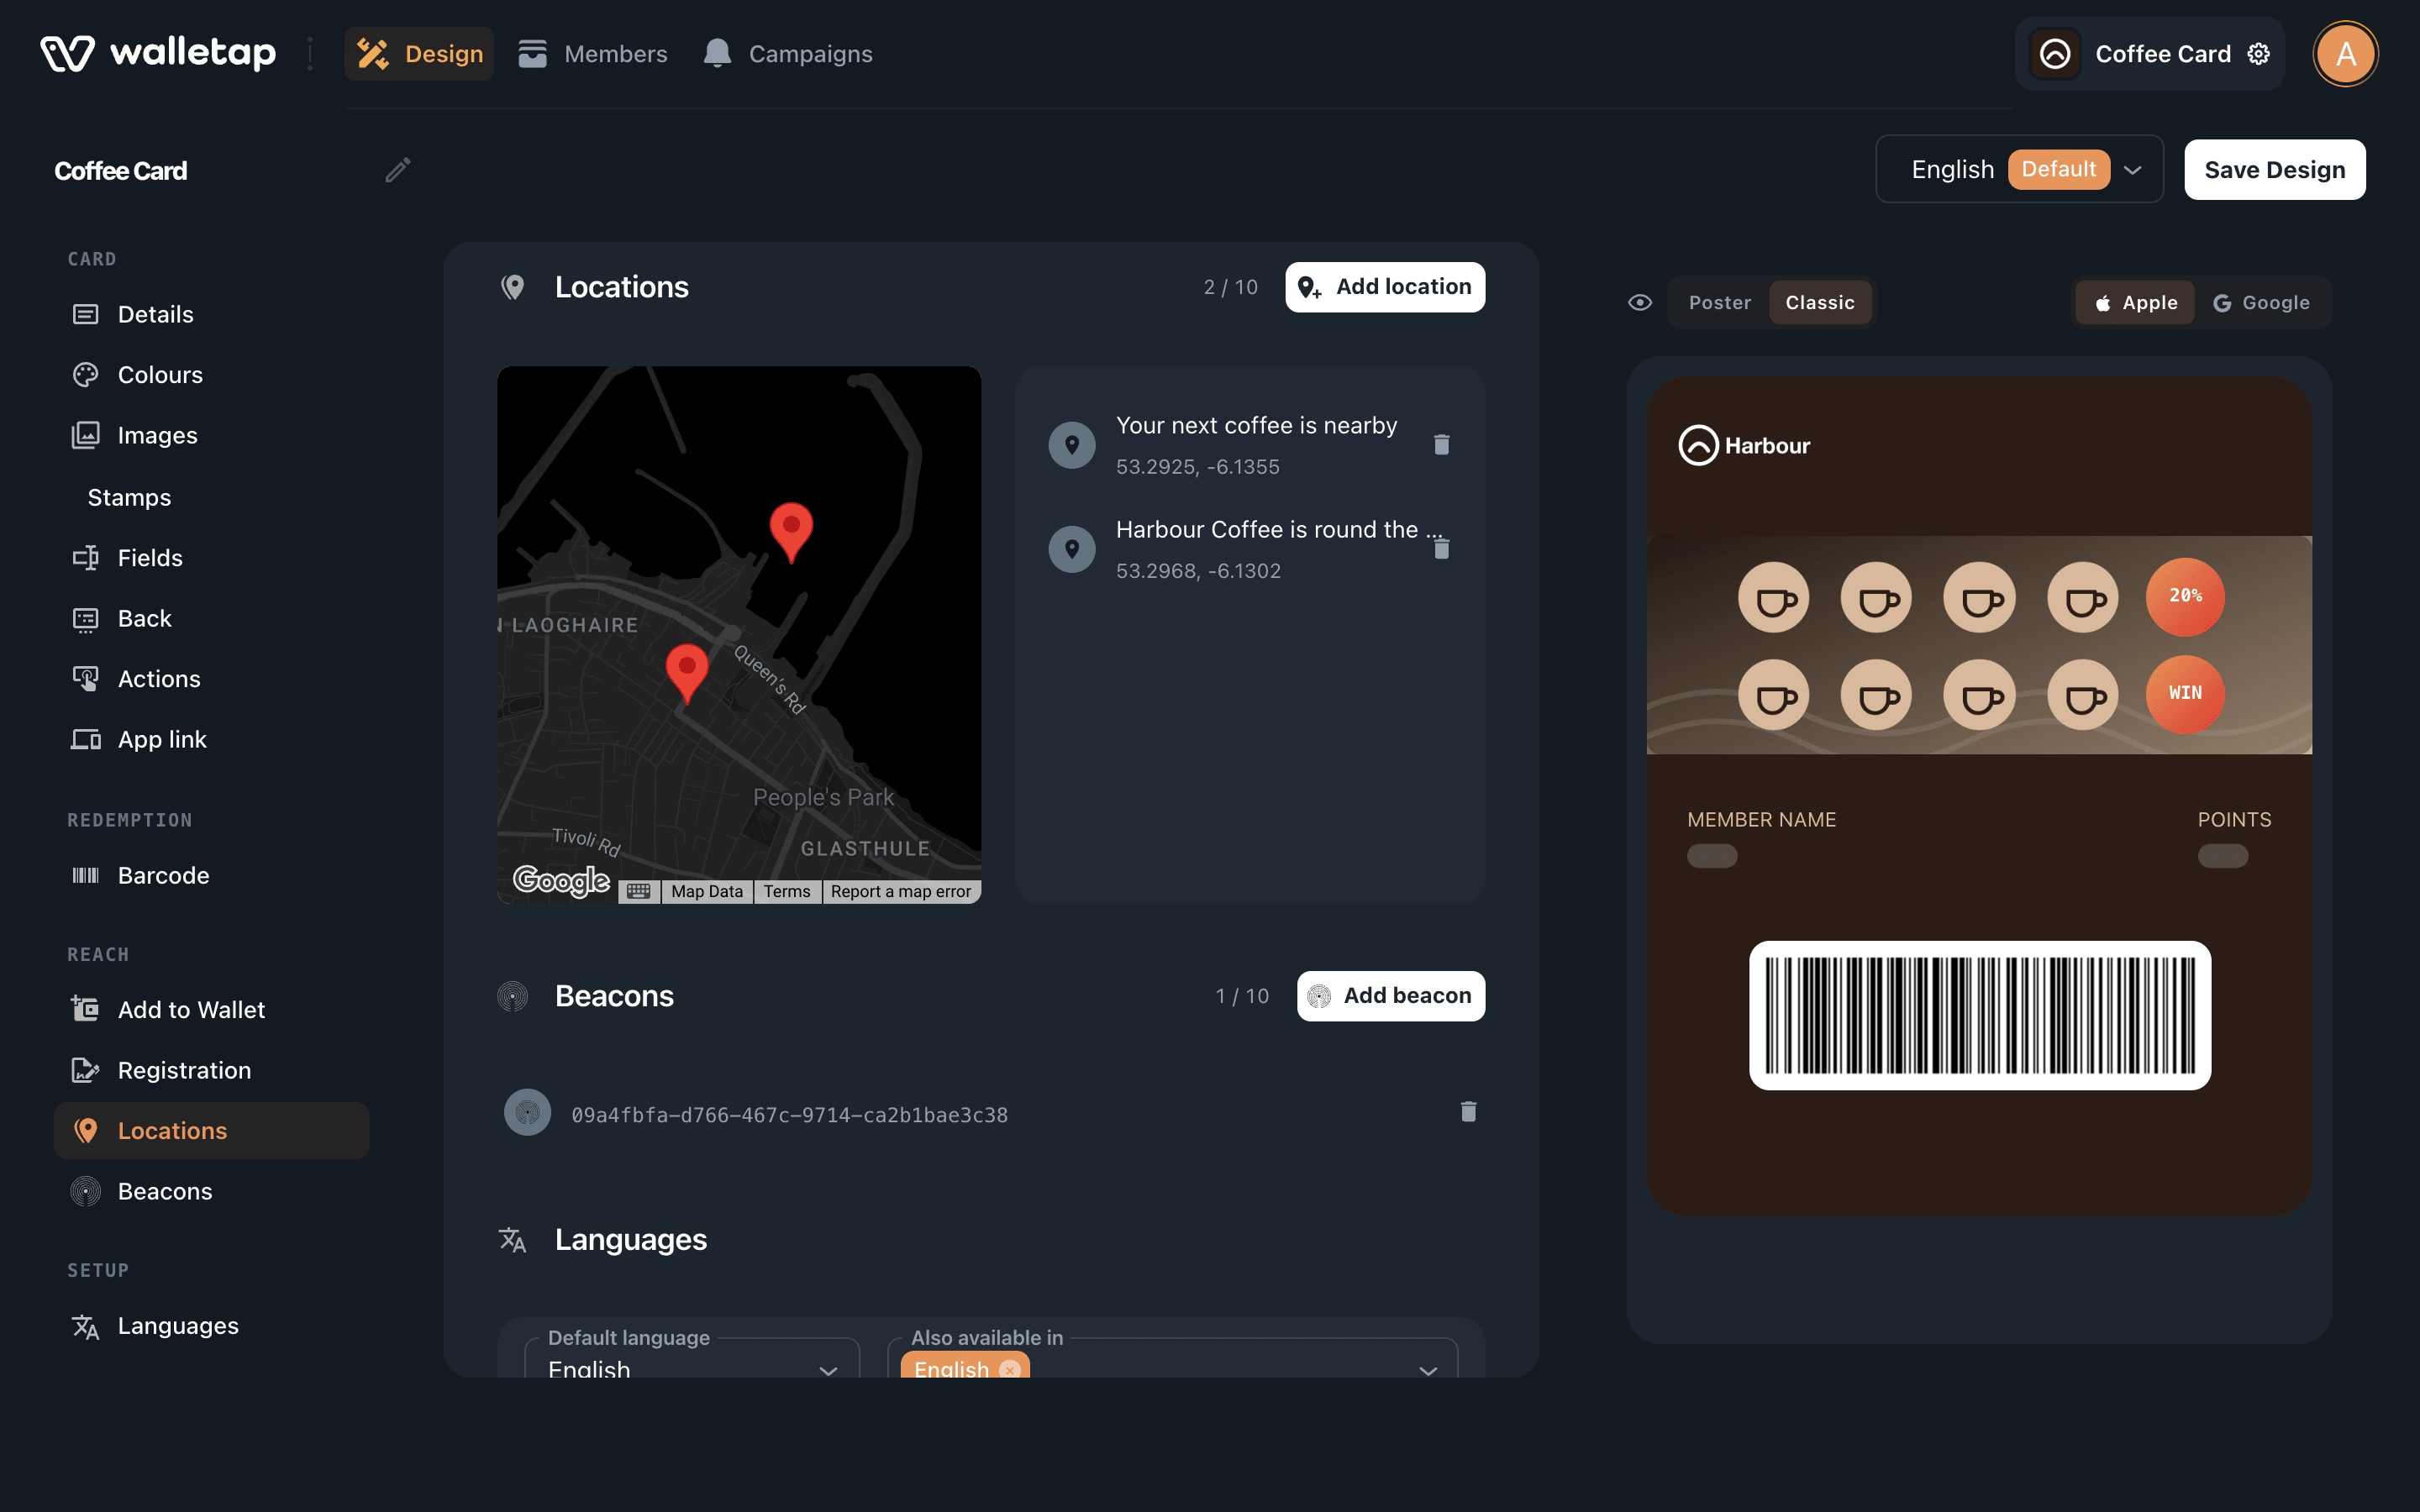2420x1512 pixels.
Task: Click Report a map error link
Action: tap(901, 891)
